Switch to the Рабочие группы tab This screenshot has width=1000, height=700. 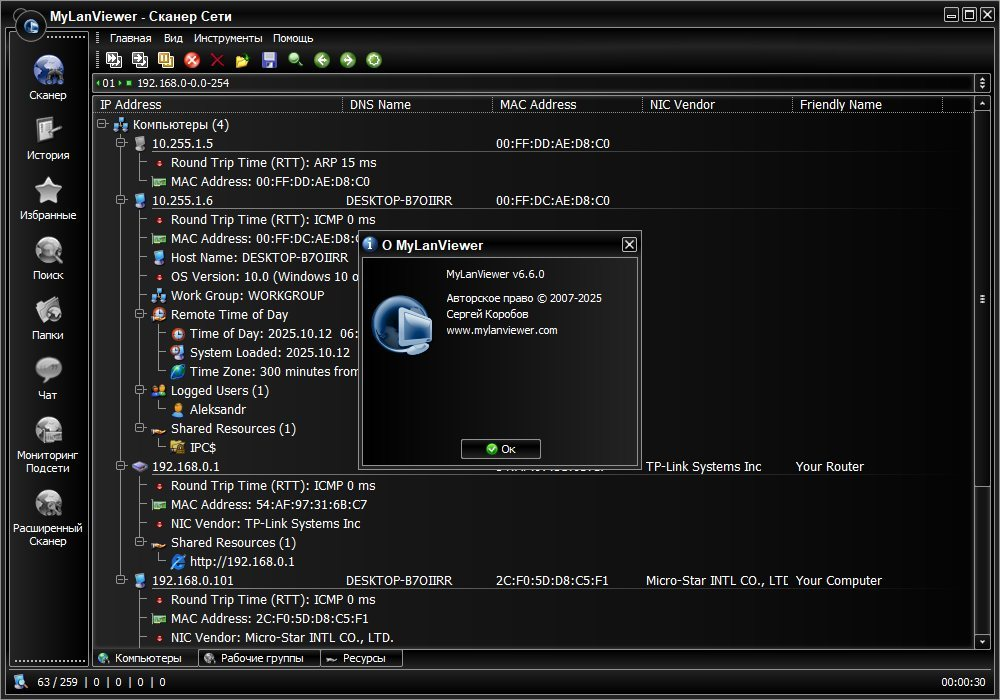click(259, 658)
